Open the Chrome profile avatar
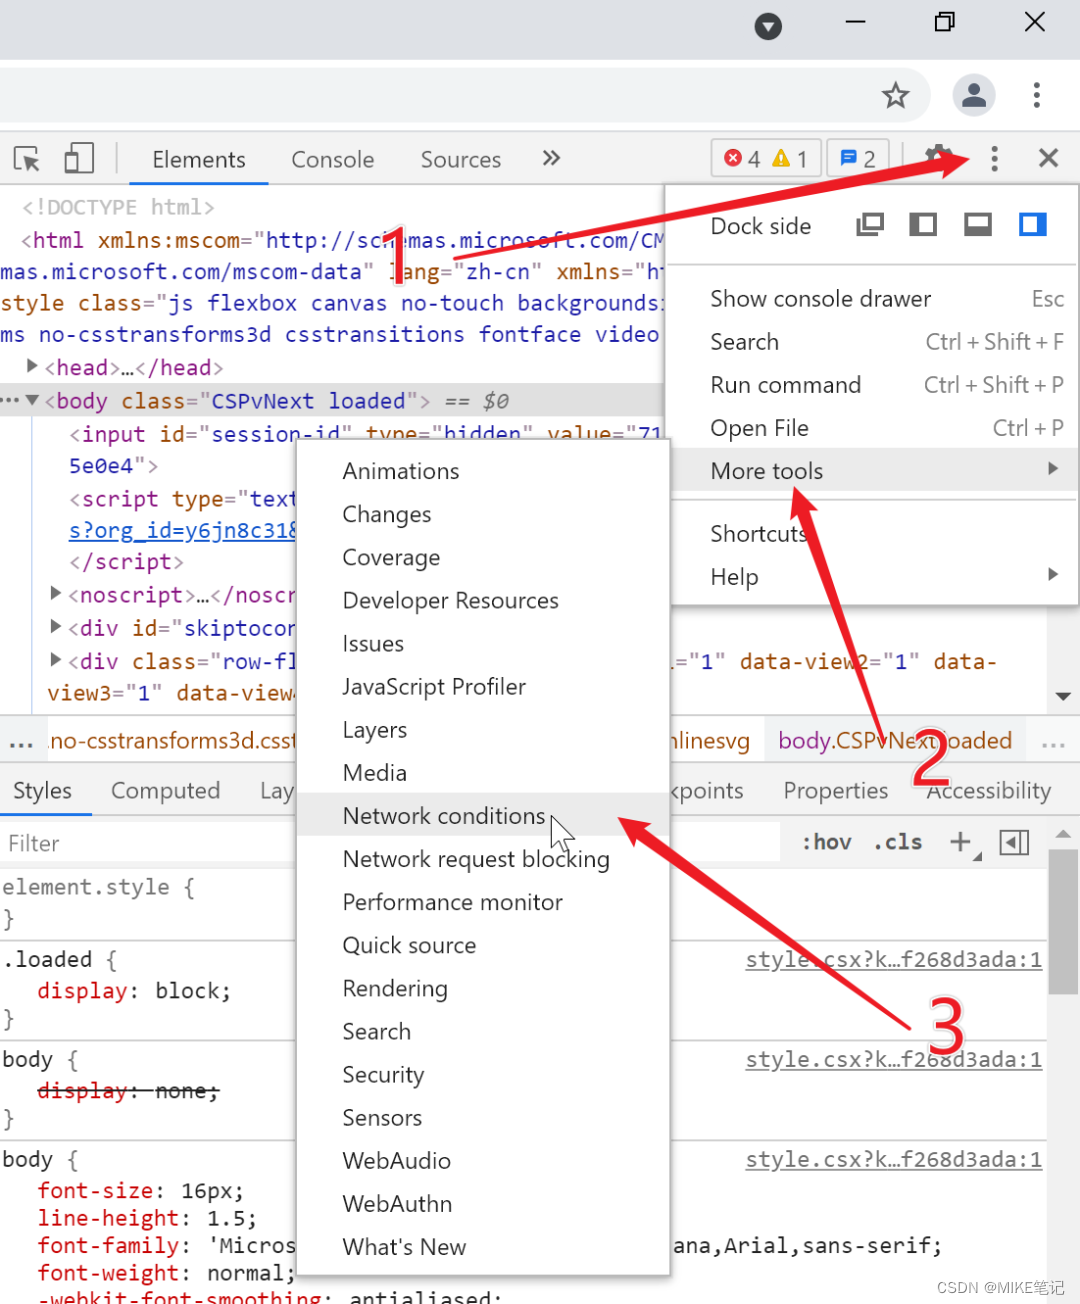The height and width of the screenshot is (1304, 1080). point(973,95)
